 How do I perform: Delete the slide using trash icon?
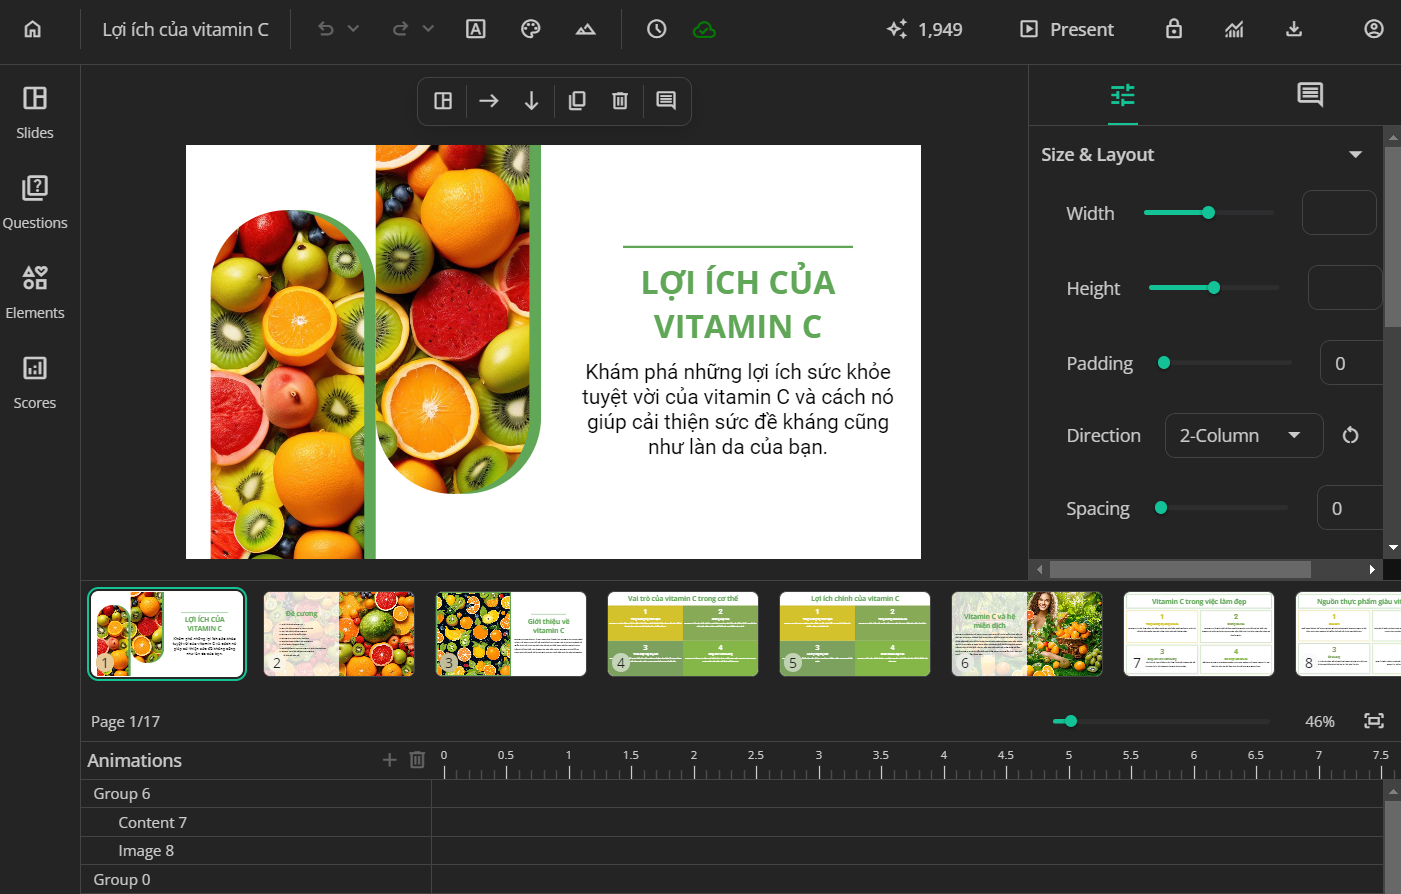620,101
